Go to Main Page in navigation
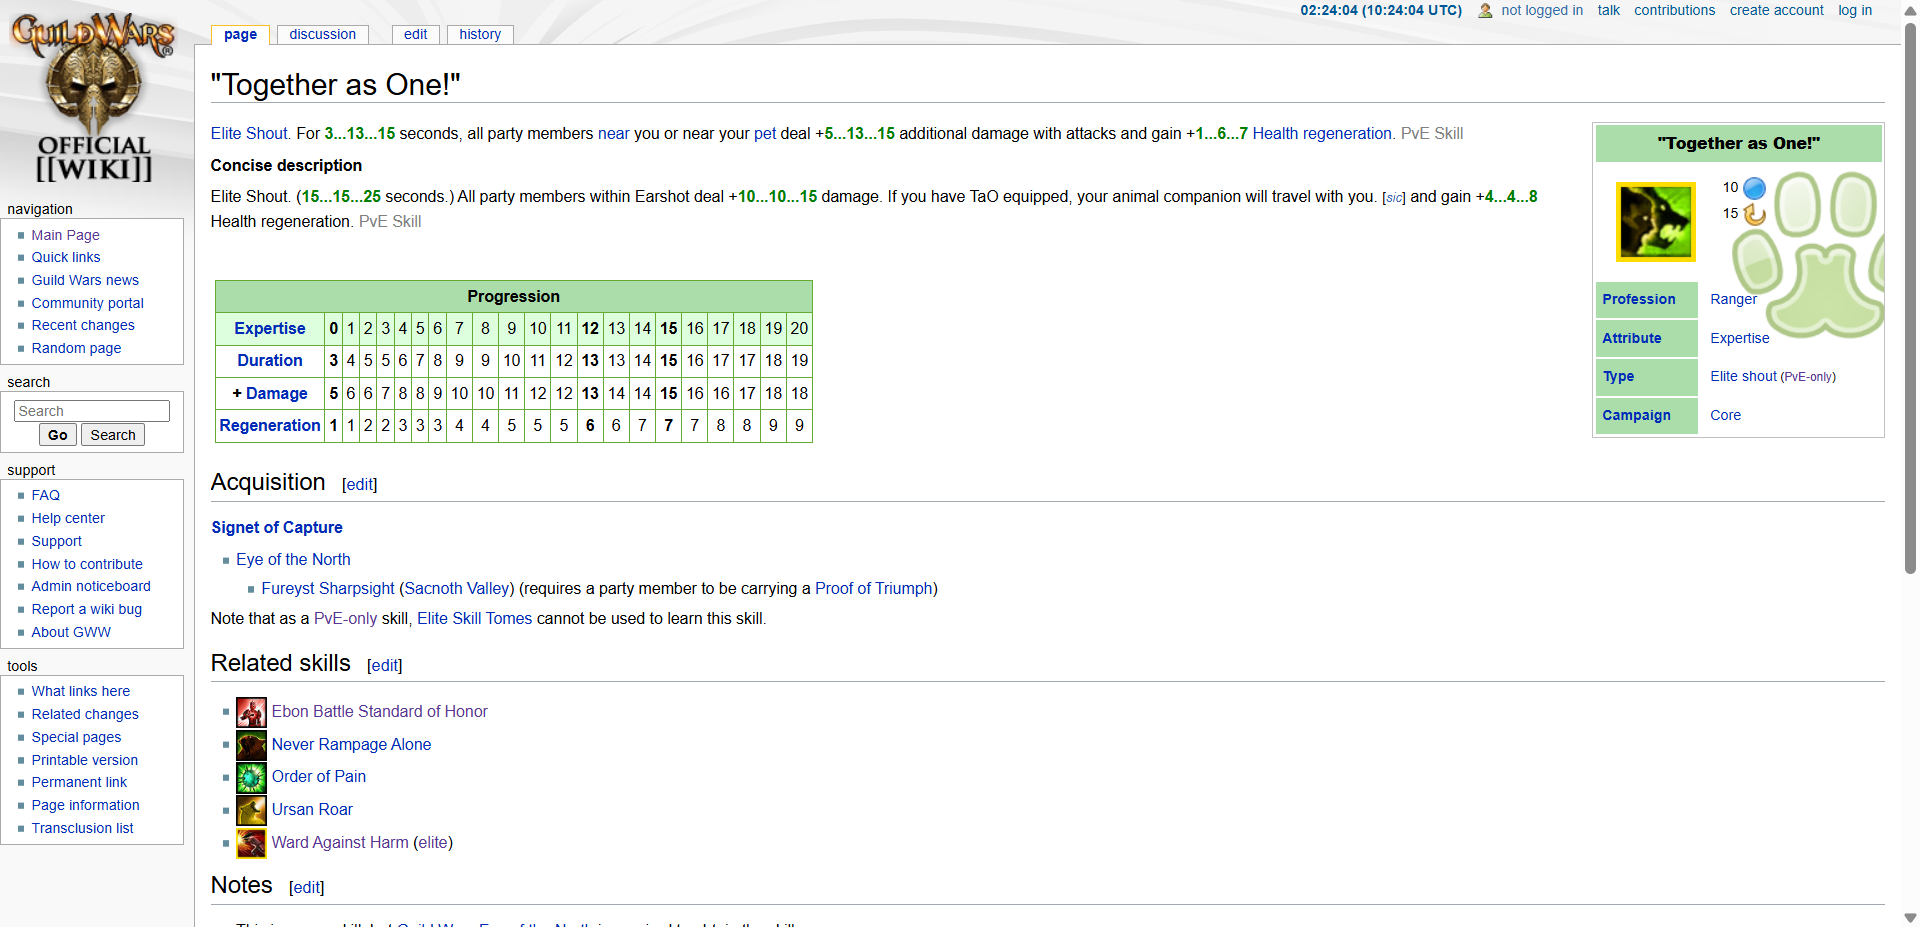Image resolution: width=1920 pixels, height=927 pixels. point(65,235)
